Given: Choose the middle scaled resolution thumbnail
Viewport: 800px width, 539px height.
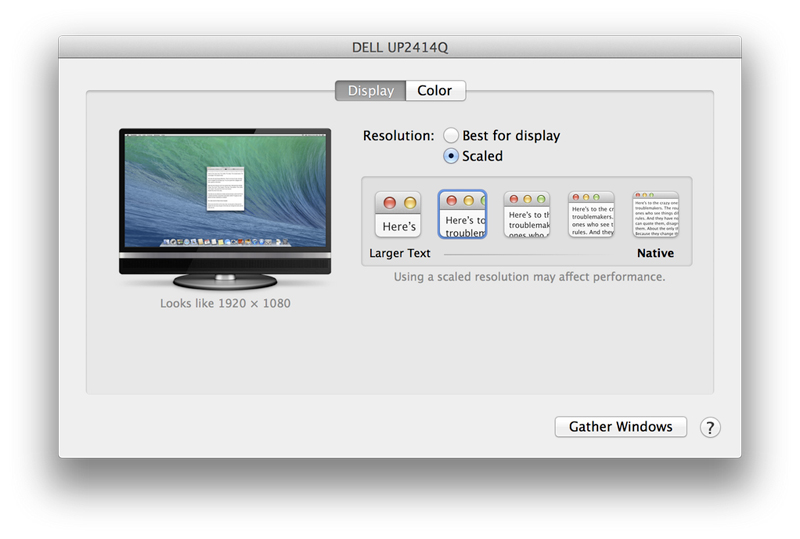Looking at the screenshot, I should (527, 214).
